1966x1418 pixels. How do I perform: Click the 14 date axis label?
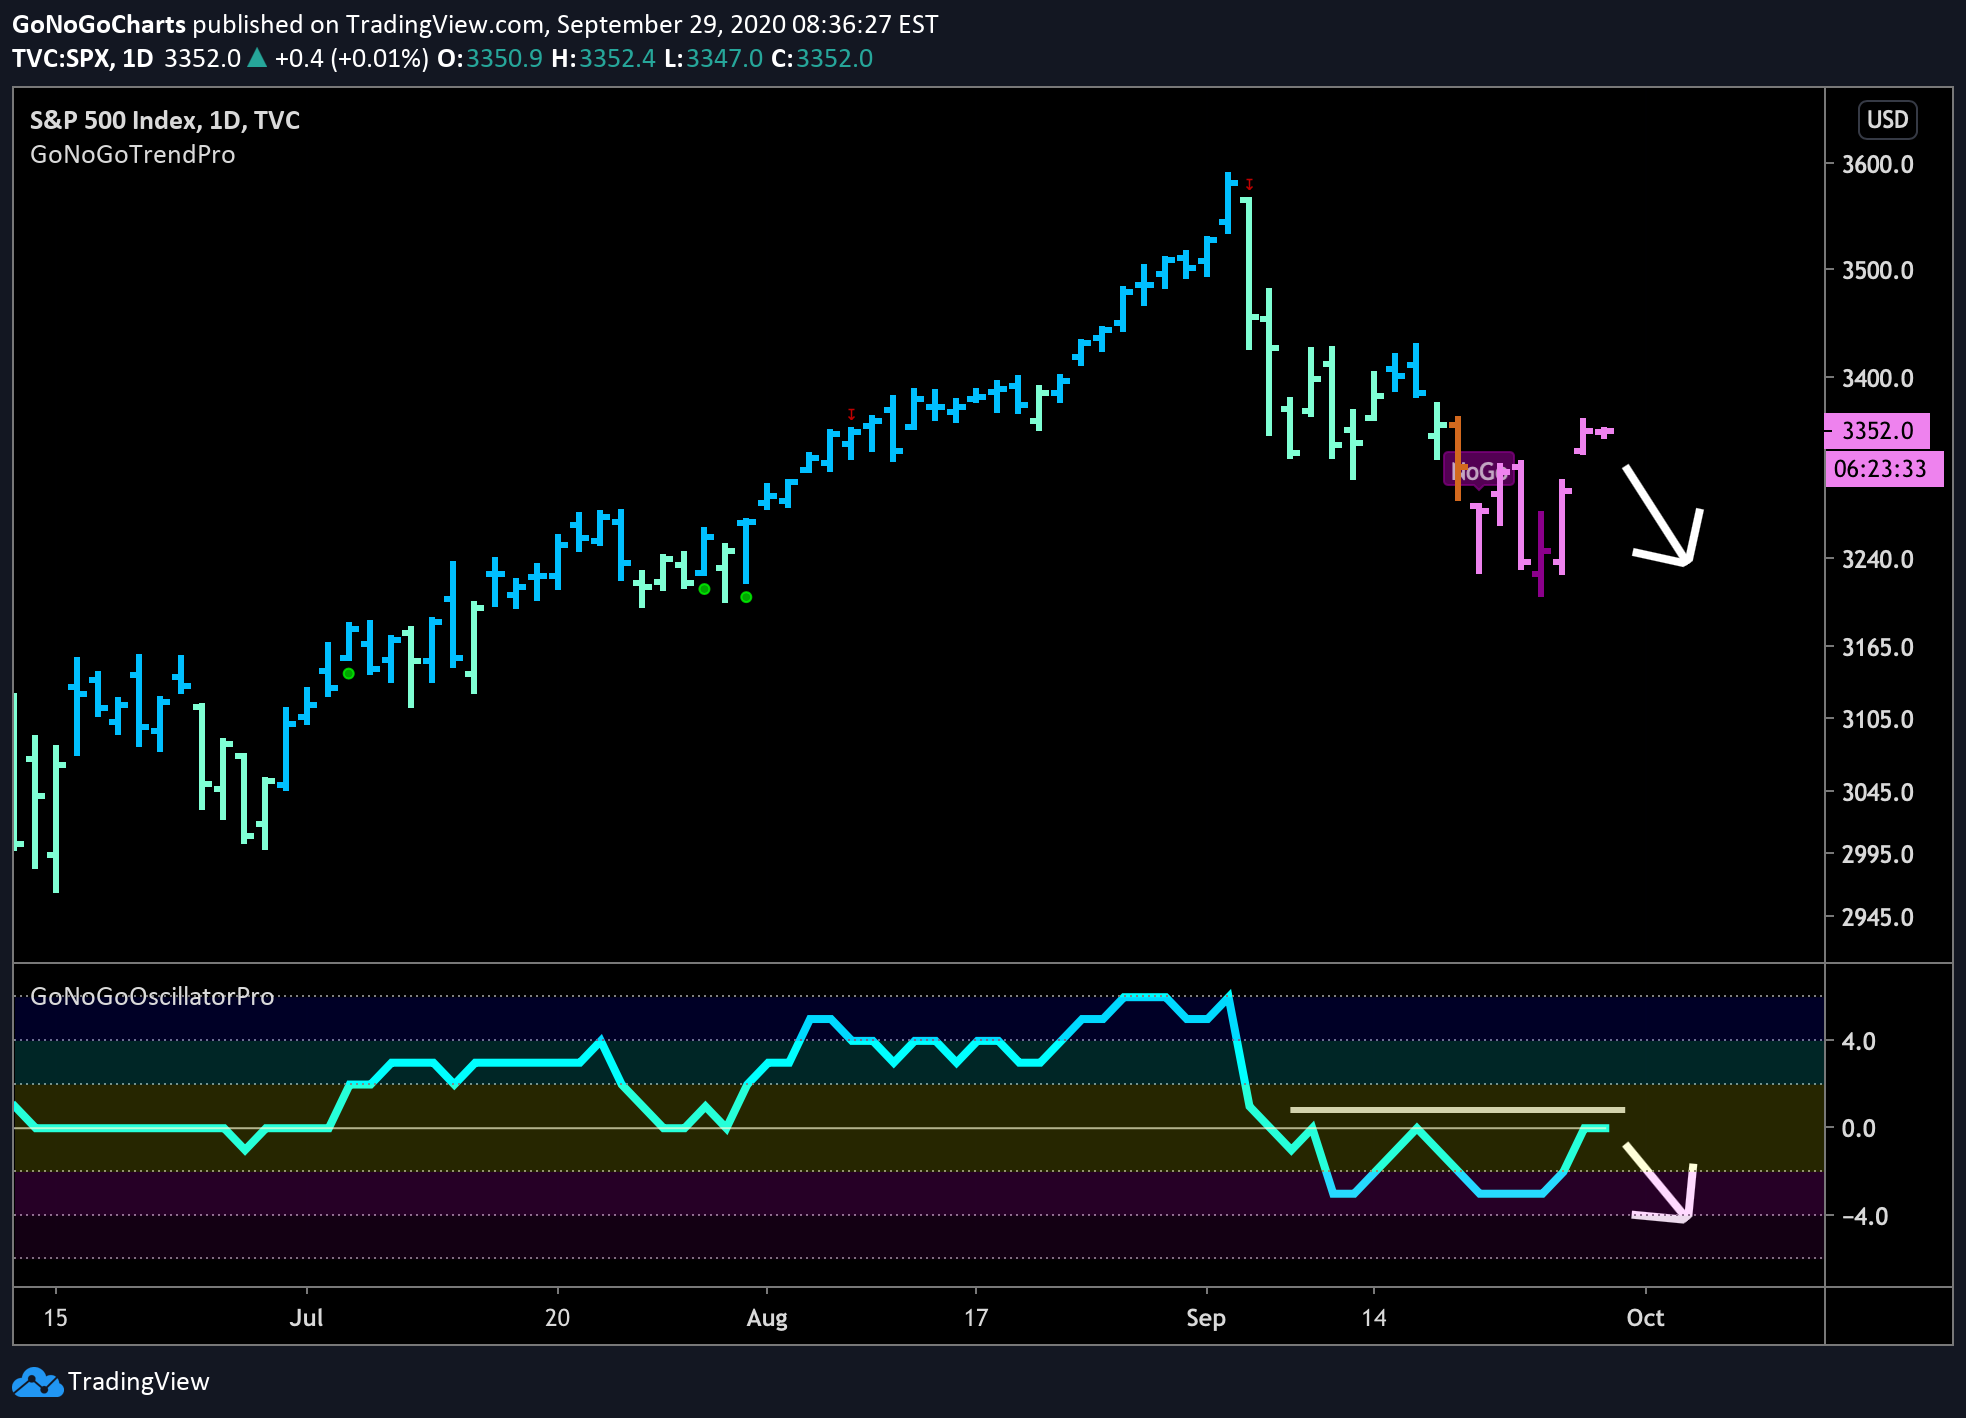click(x=1374, y=1318)
